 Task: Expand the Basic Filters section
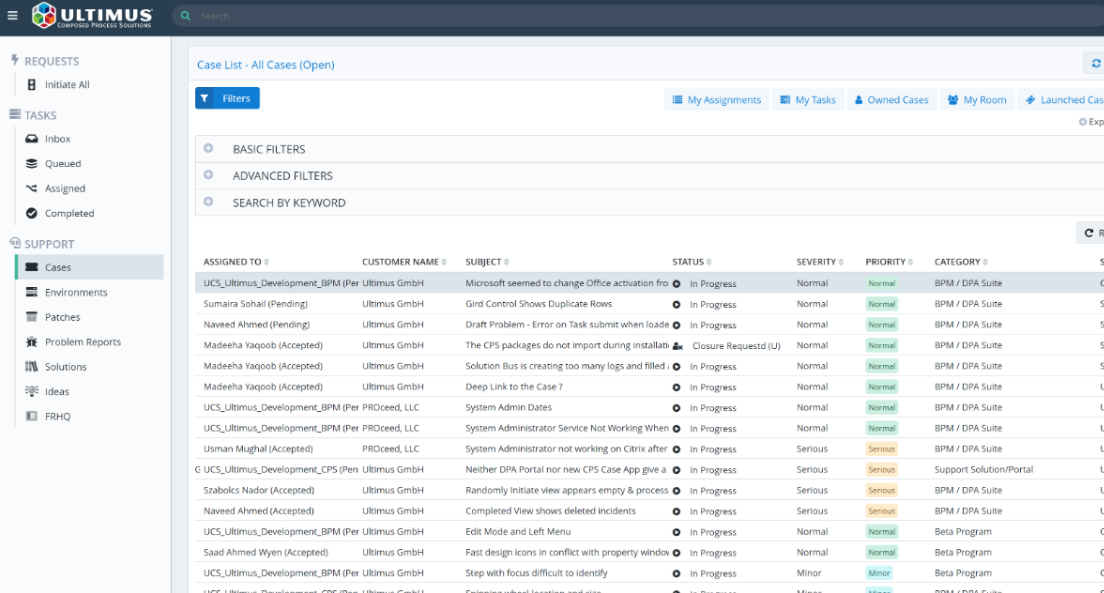point(208,149)
